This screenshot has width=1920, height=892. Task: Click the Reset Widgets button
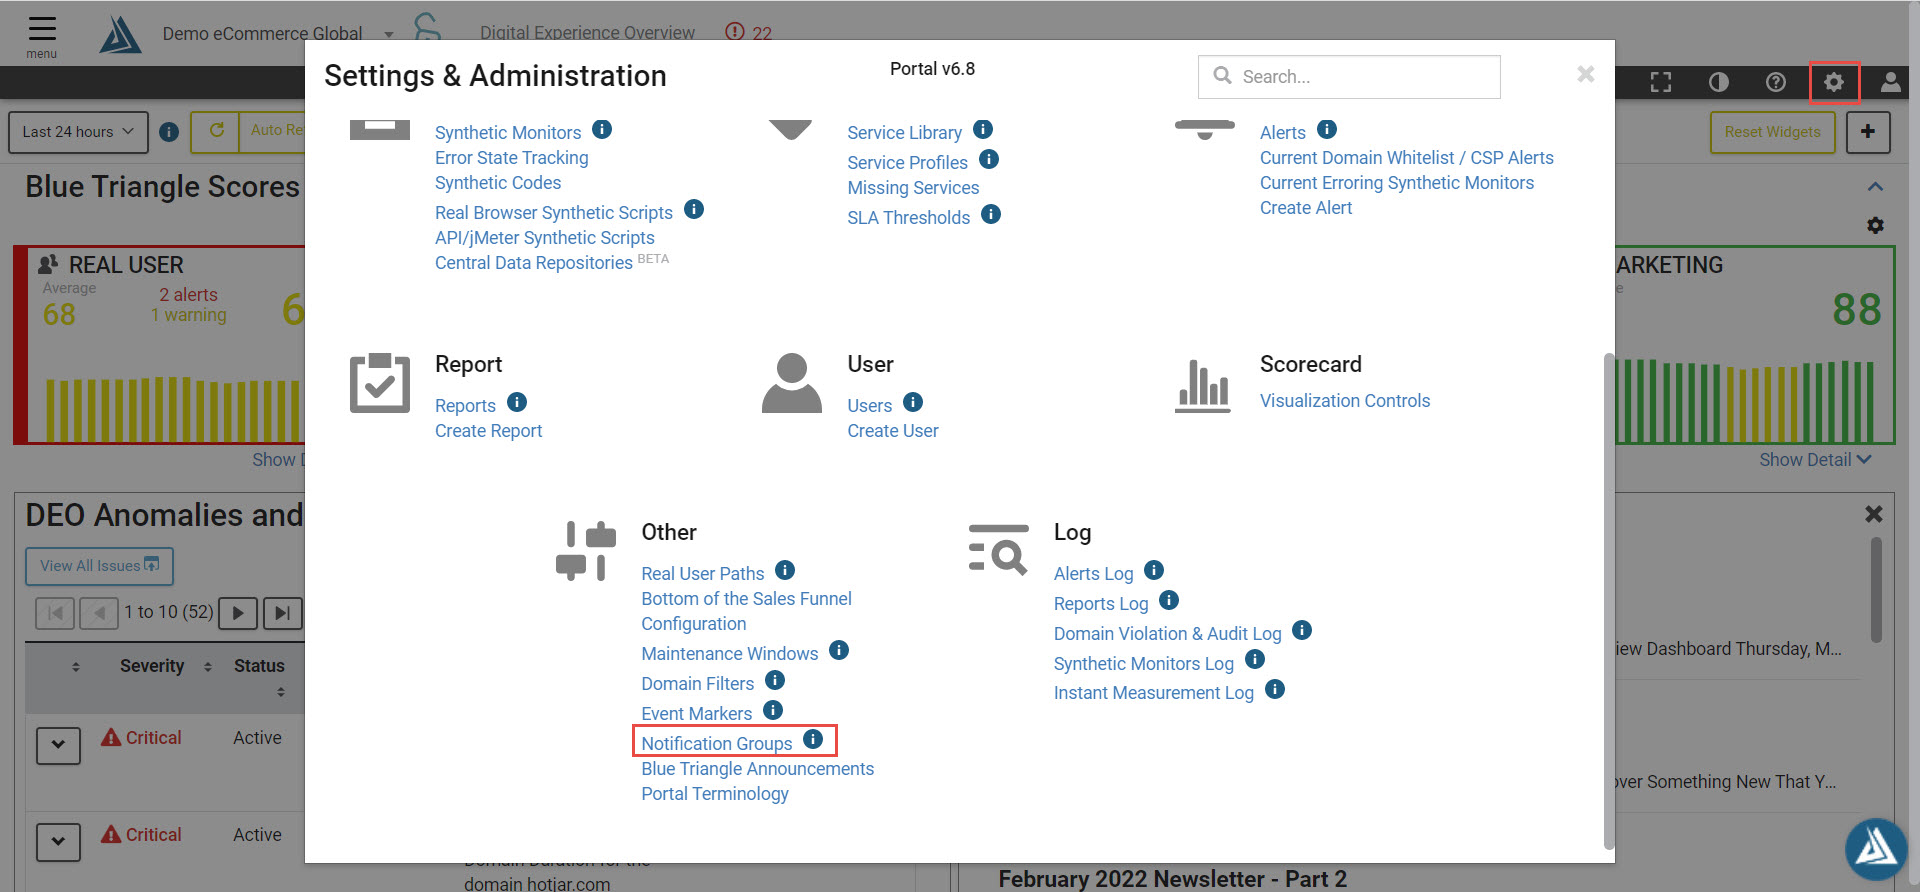click(1772, 132)
